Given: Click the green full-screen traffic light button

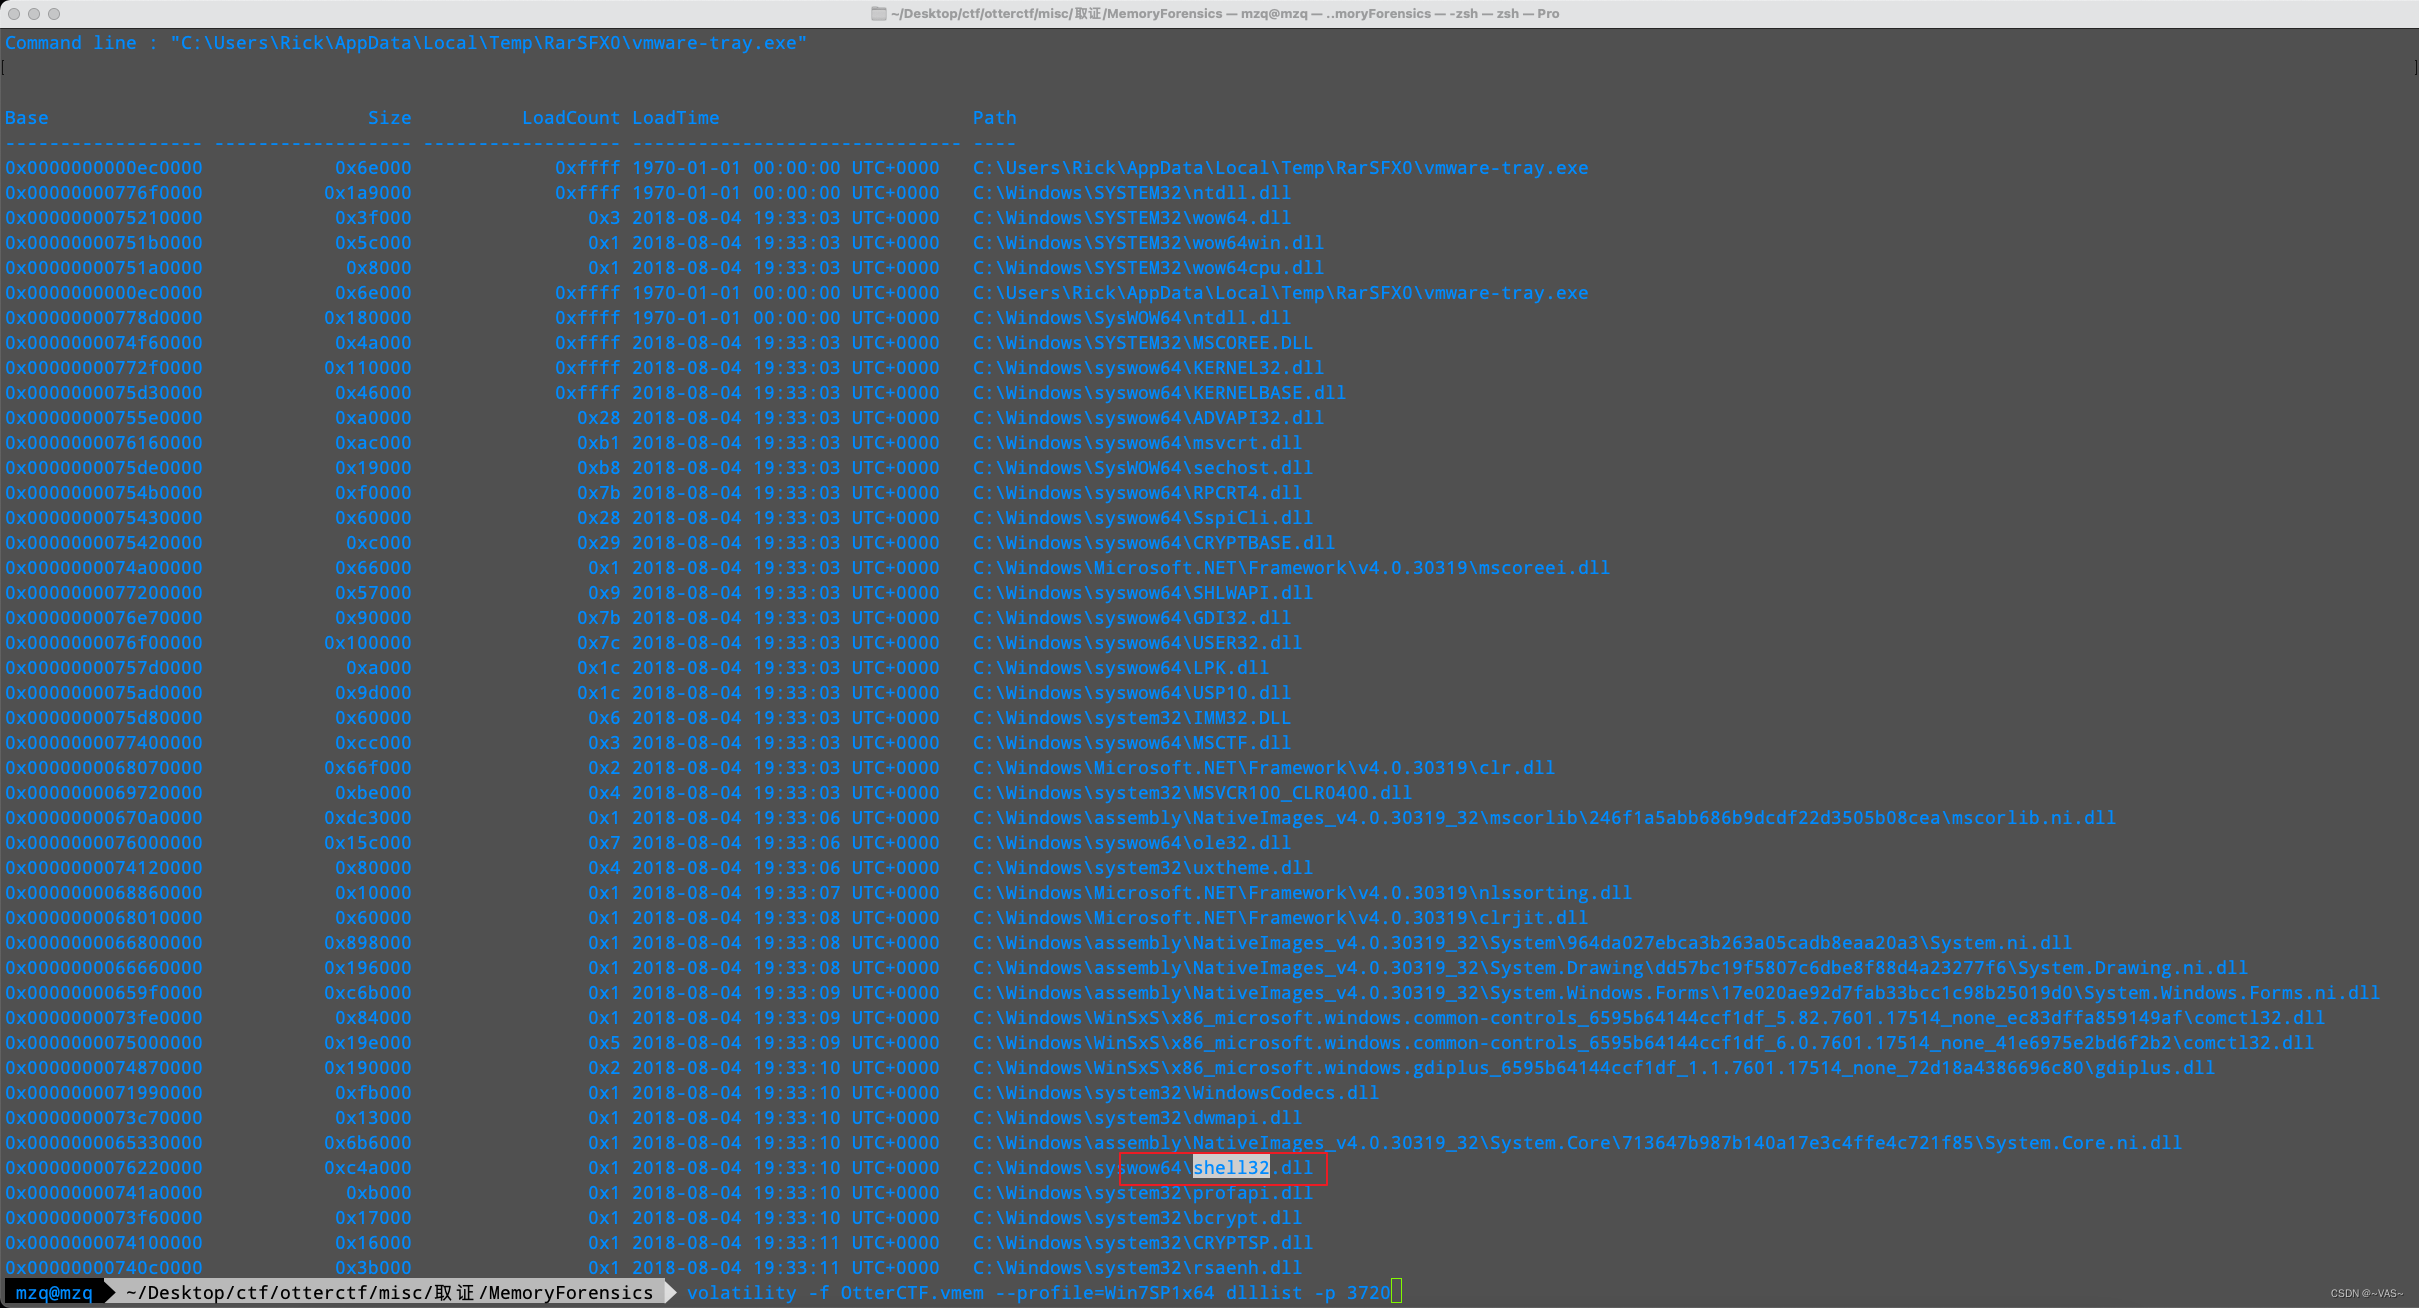Looking at the screenshot, I should (55, 13).
